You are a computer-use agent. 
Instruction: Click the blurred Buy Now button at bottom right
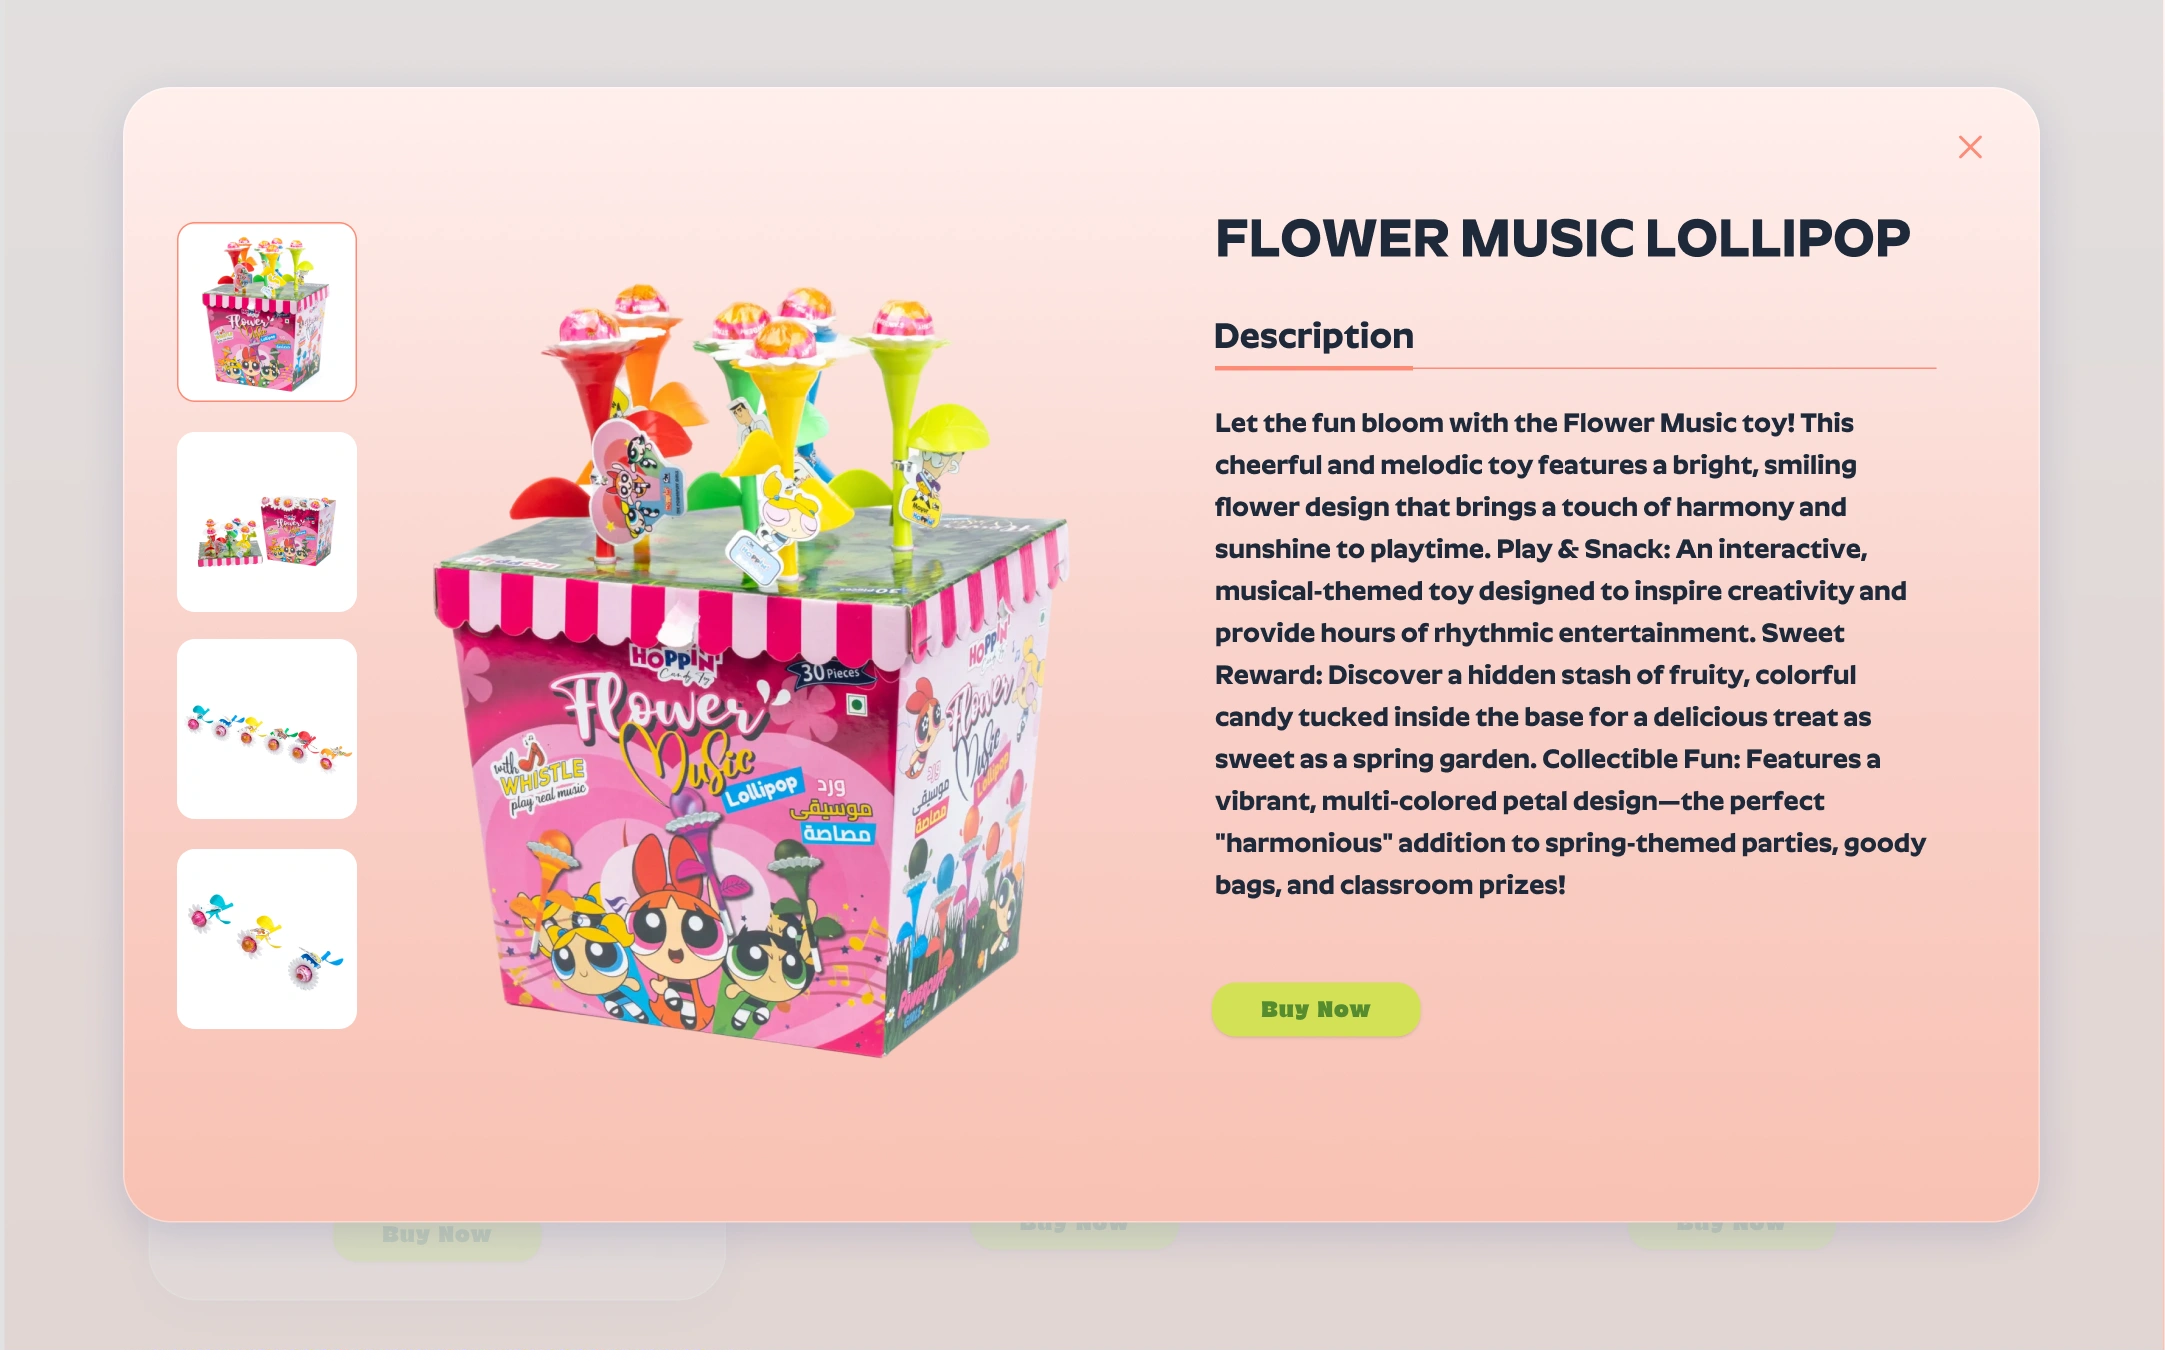[1731, 1230]
